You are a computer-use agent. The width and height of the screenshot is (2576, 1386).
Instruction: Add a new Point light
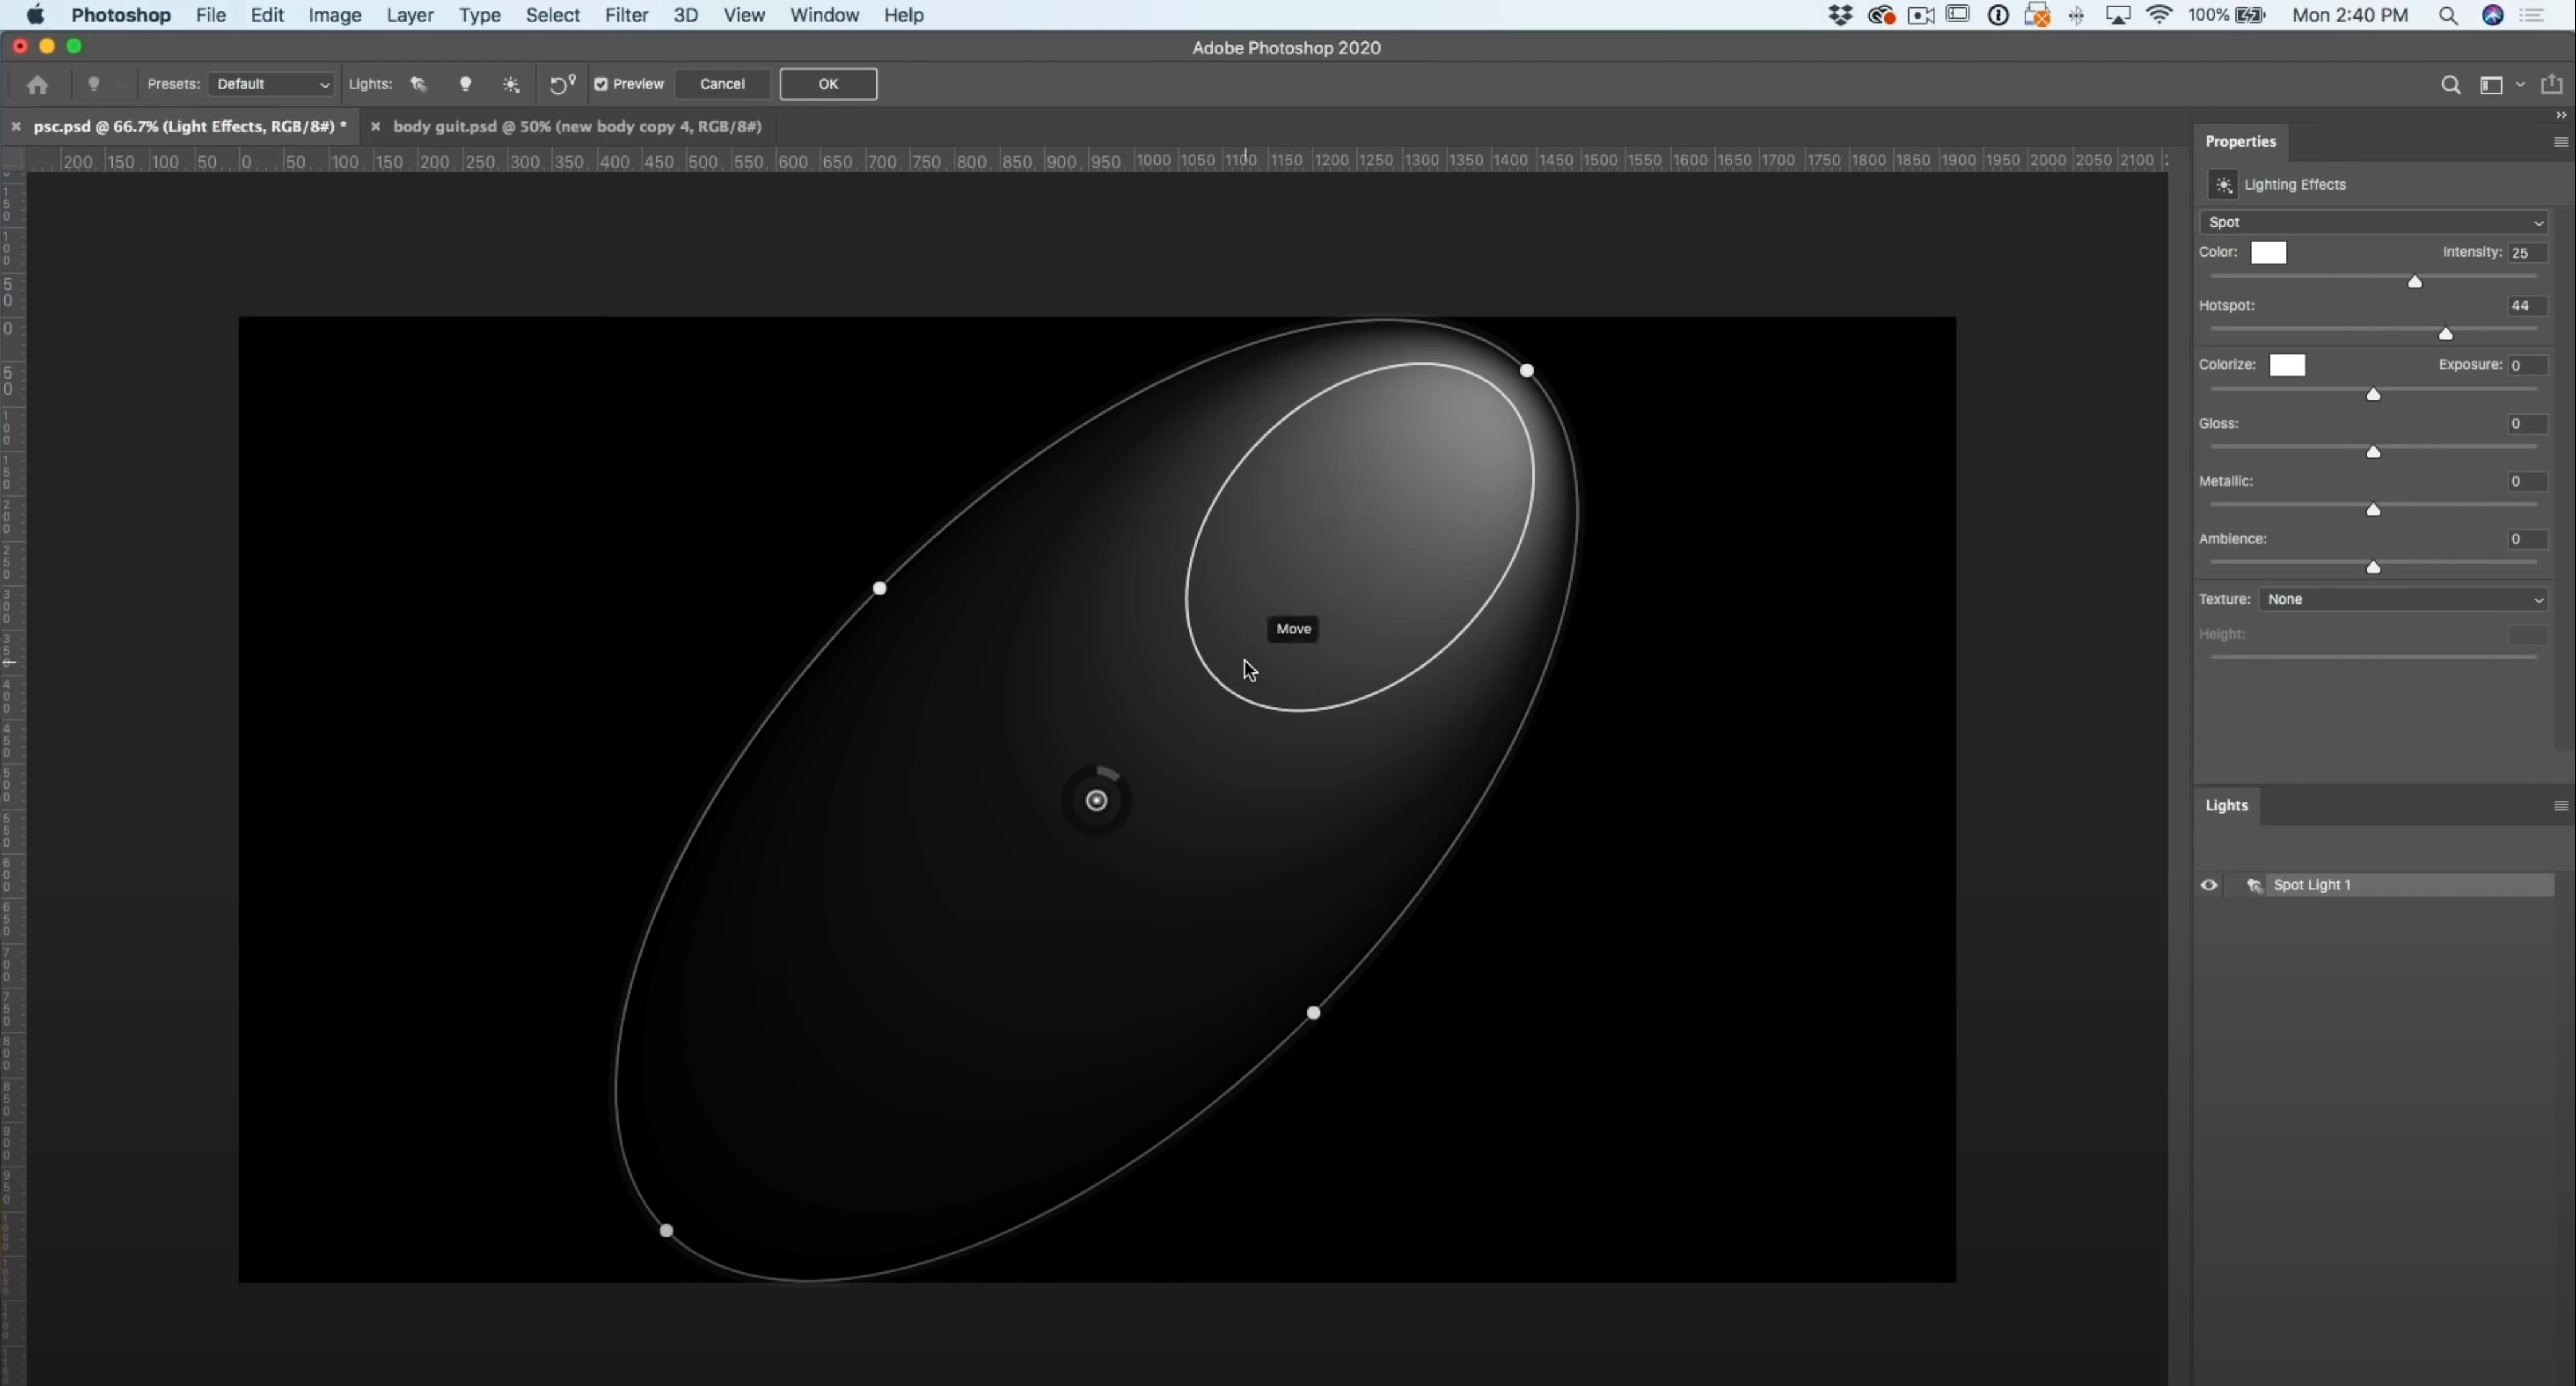tap(465, 85)
